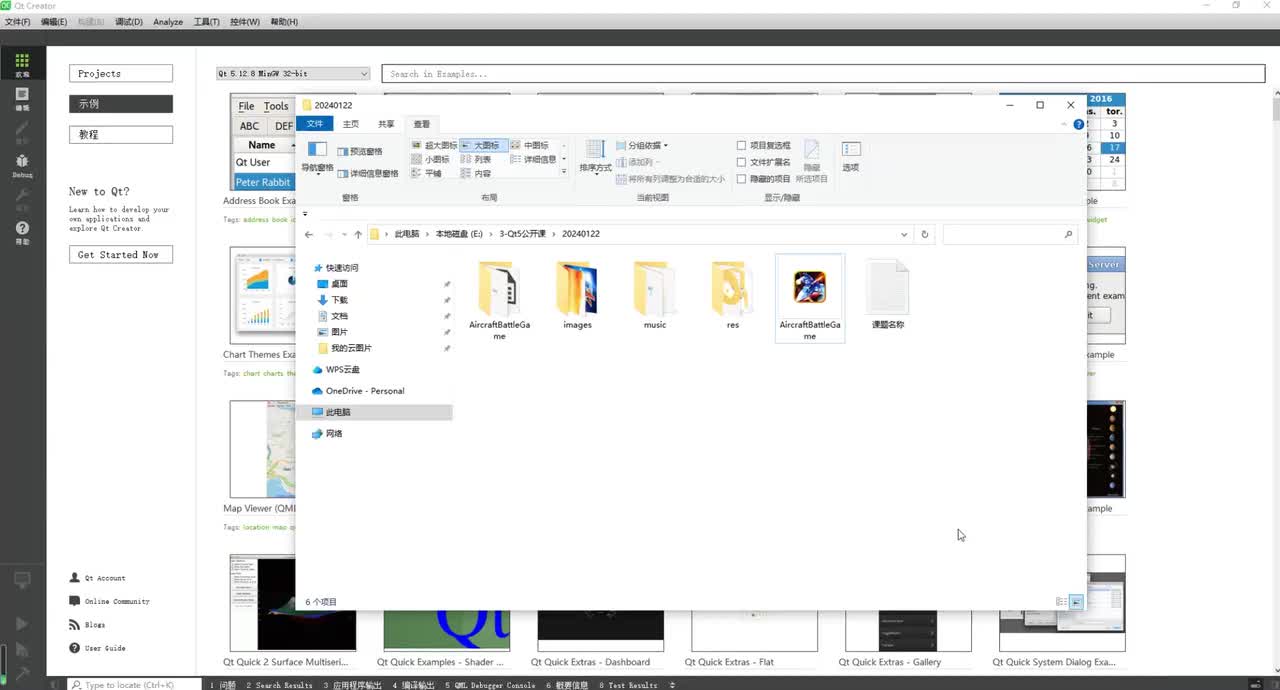Image resolution: width=1280 pixels, height=690 pixels.
Task: Switch to the 主页 ribbon tab in Explorer
Action: pyautogui.click(x=351, y=124)
